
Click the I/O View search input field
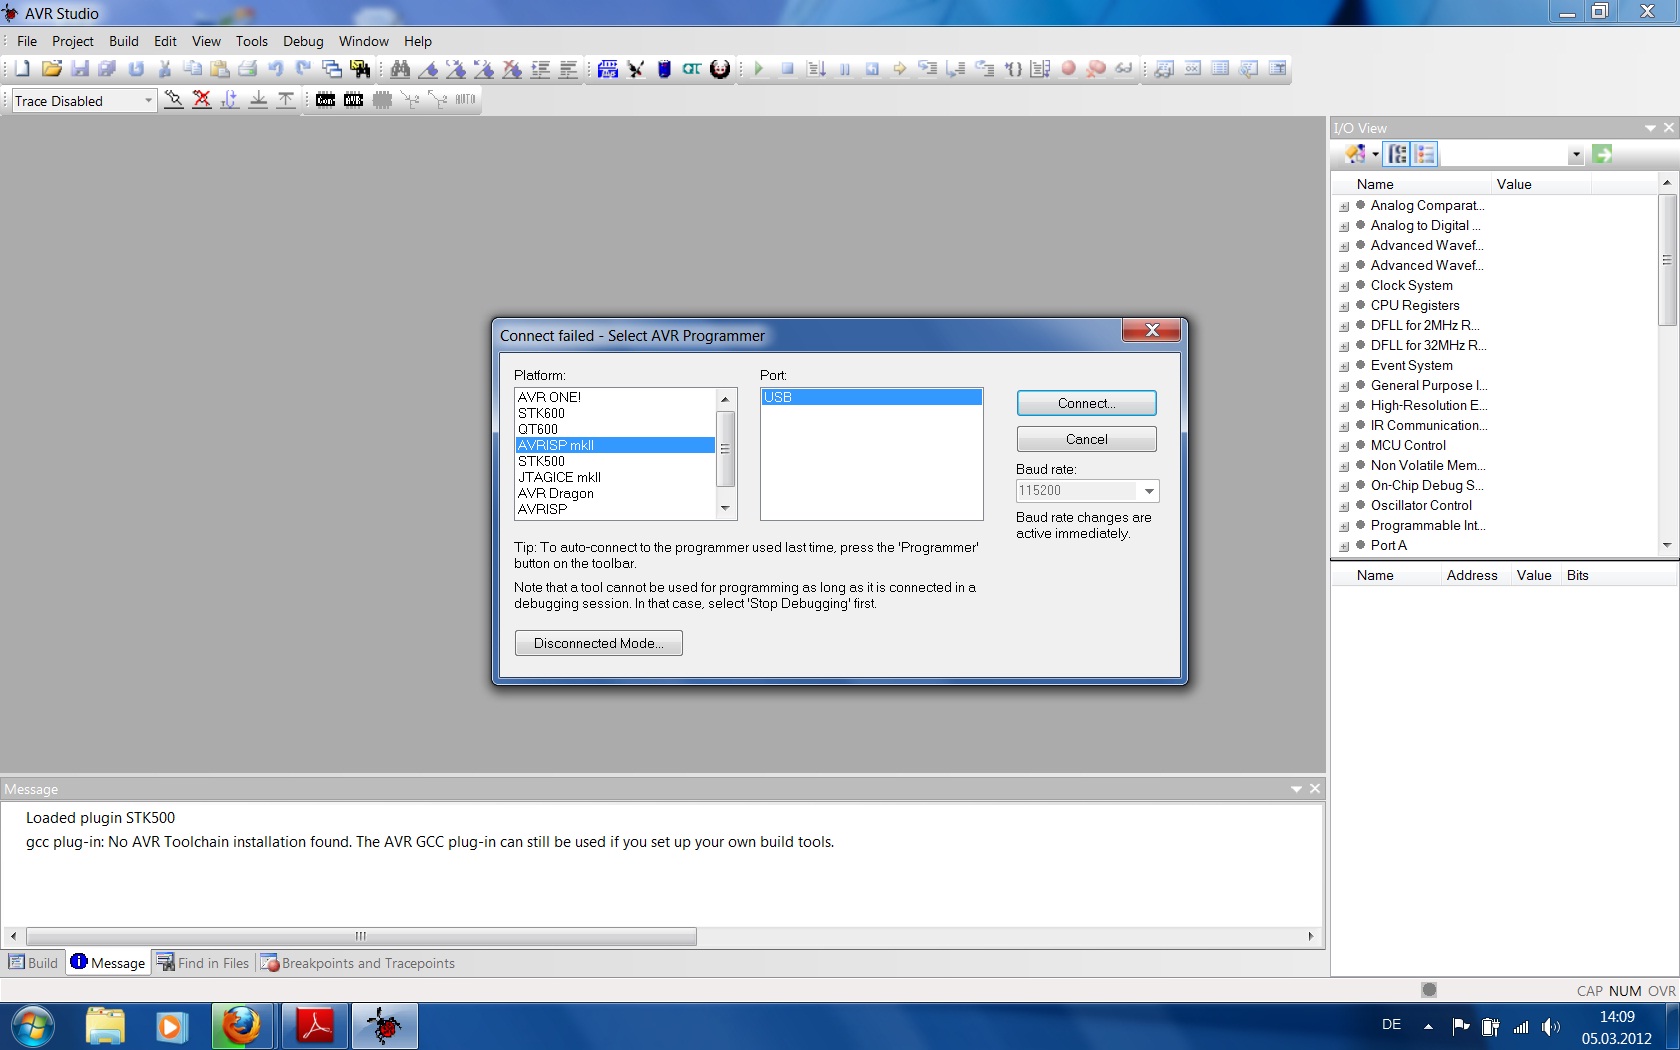[x=1504, y=155]
